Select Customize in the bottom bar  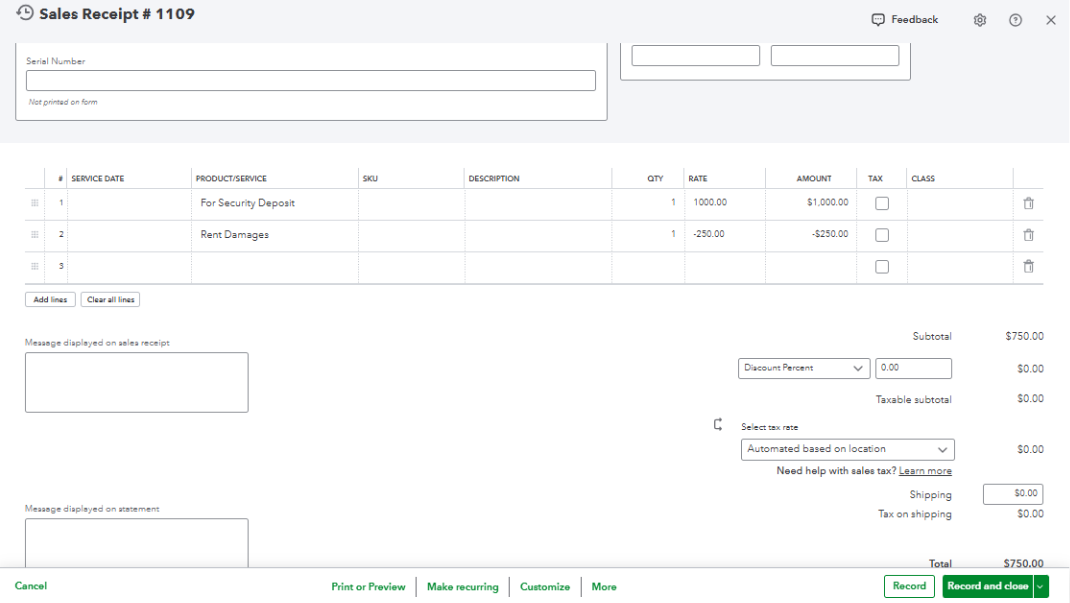(545, 587)
